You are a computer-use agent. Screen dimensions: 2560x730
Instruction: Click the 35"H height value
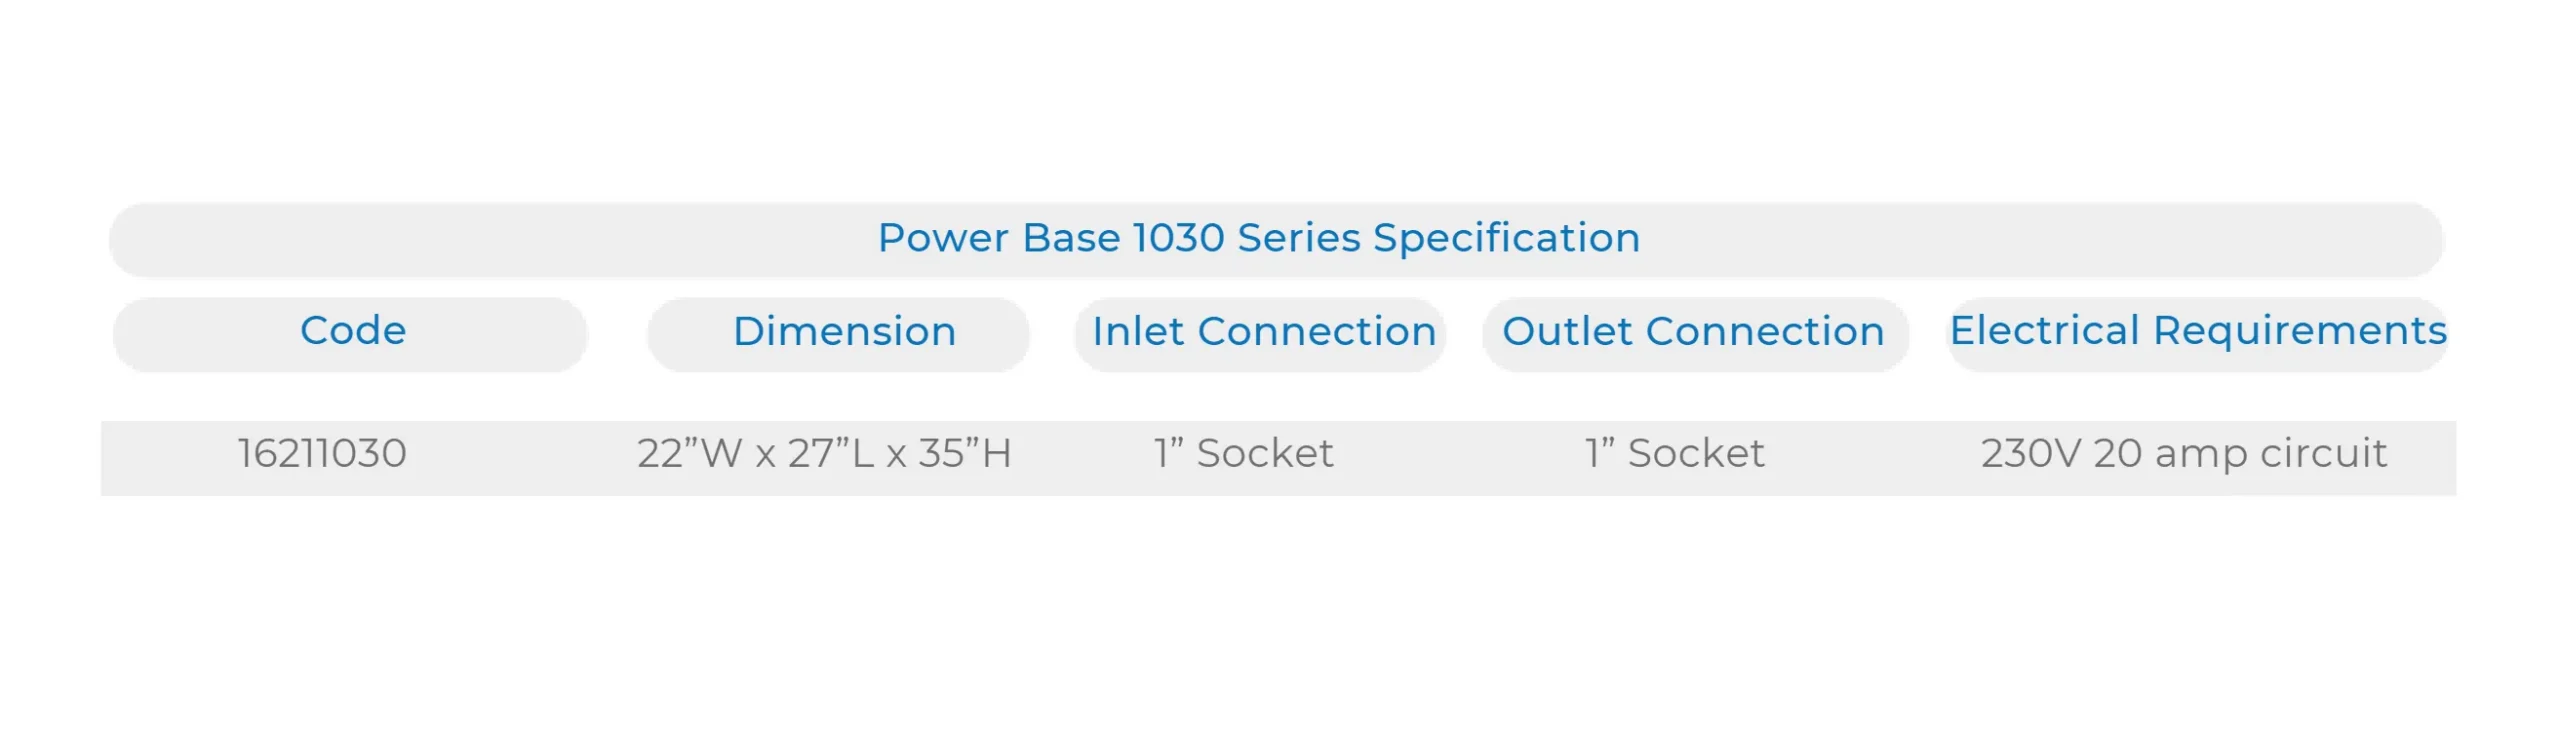coord(964,454)
